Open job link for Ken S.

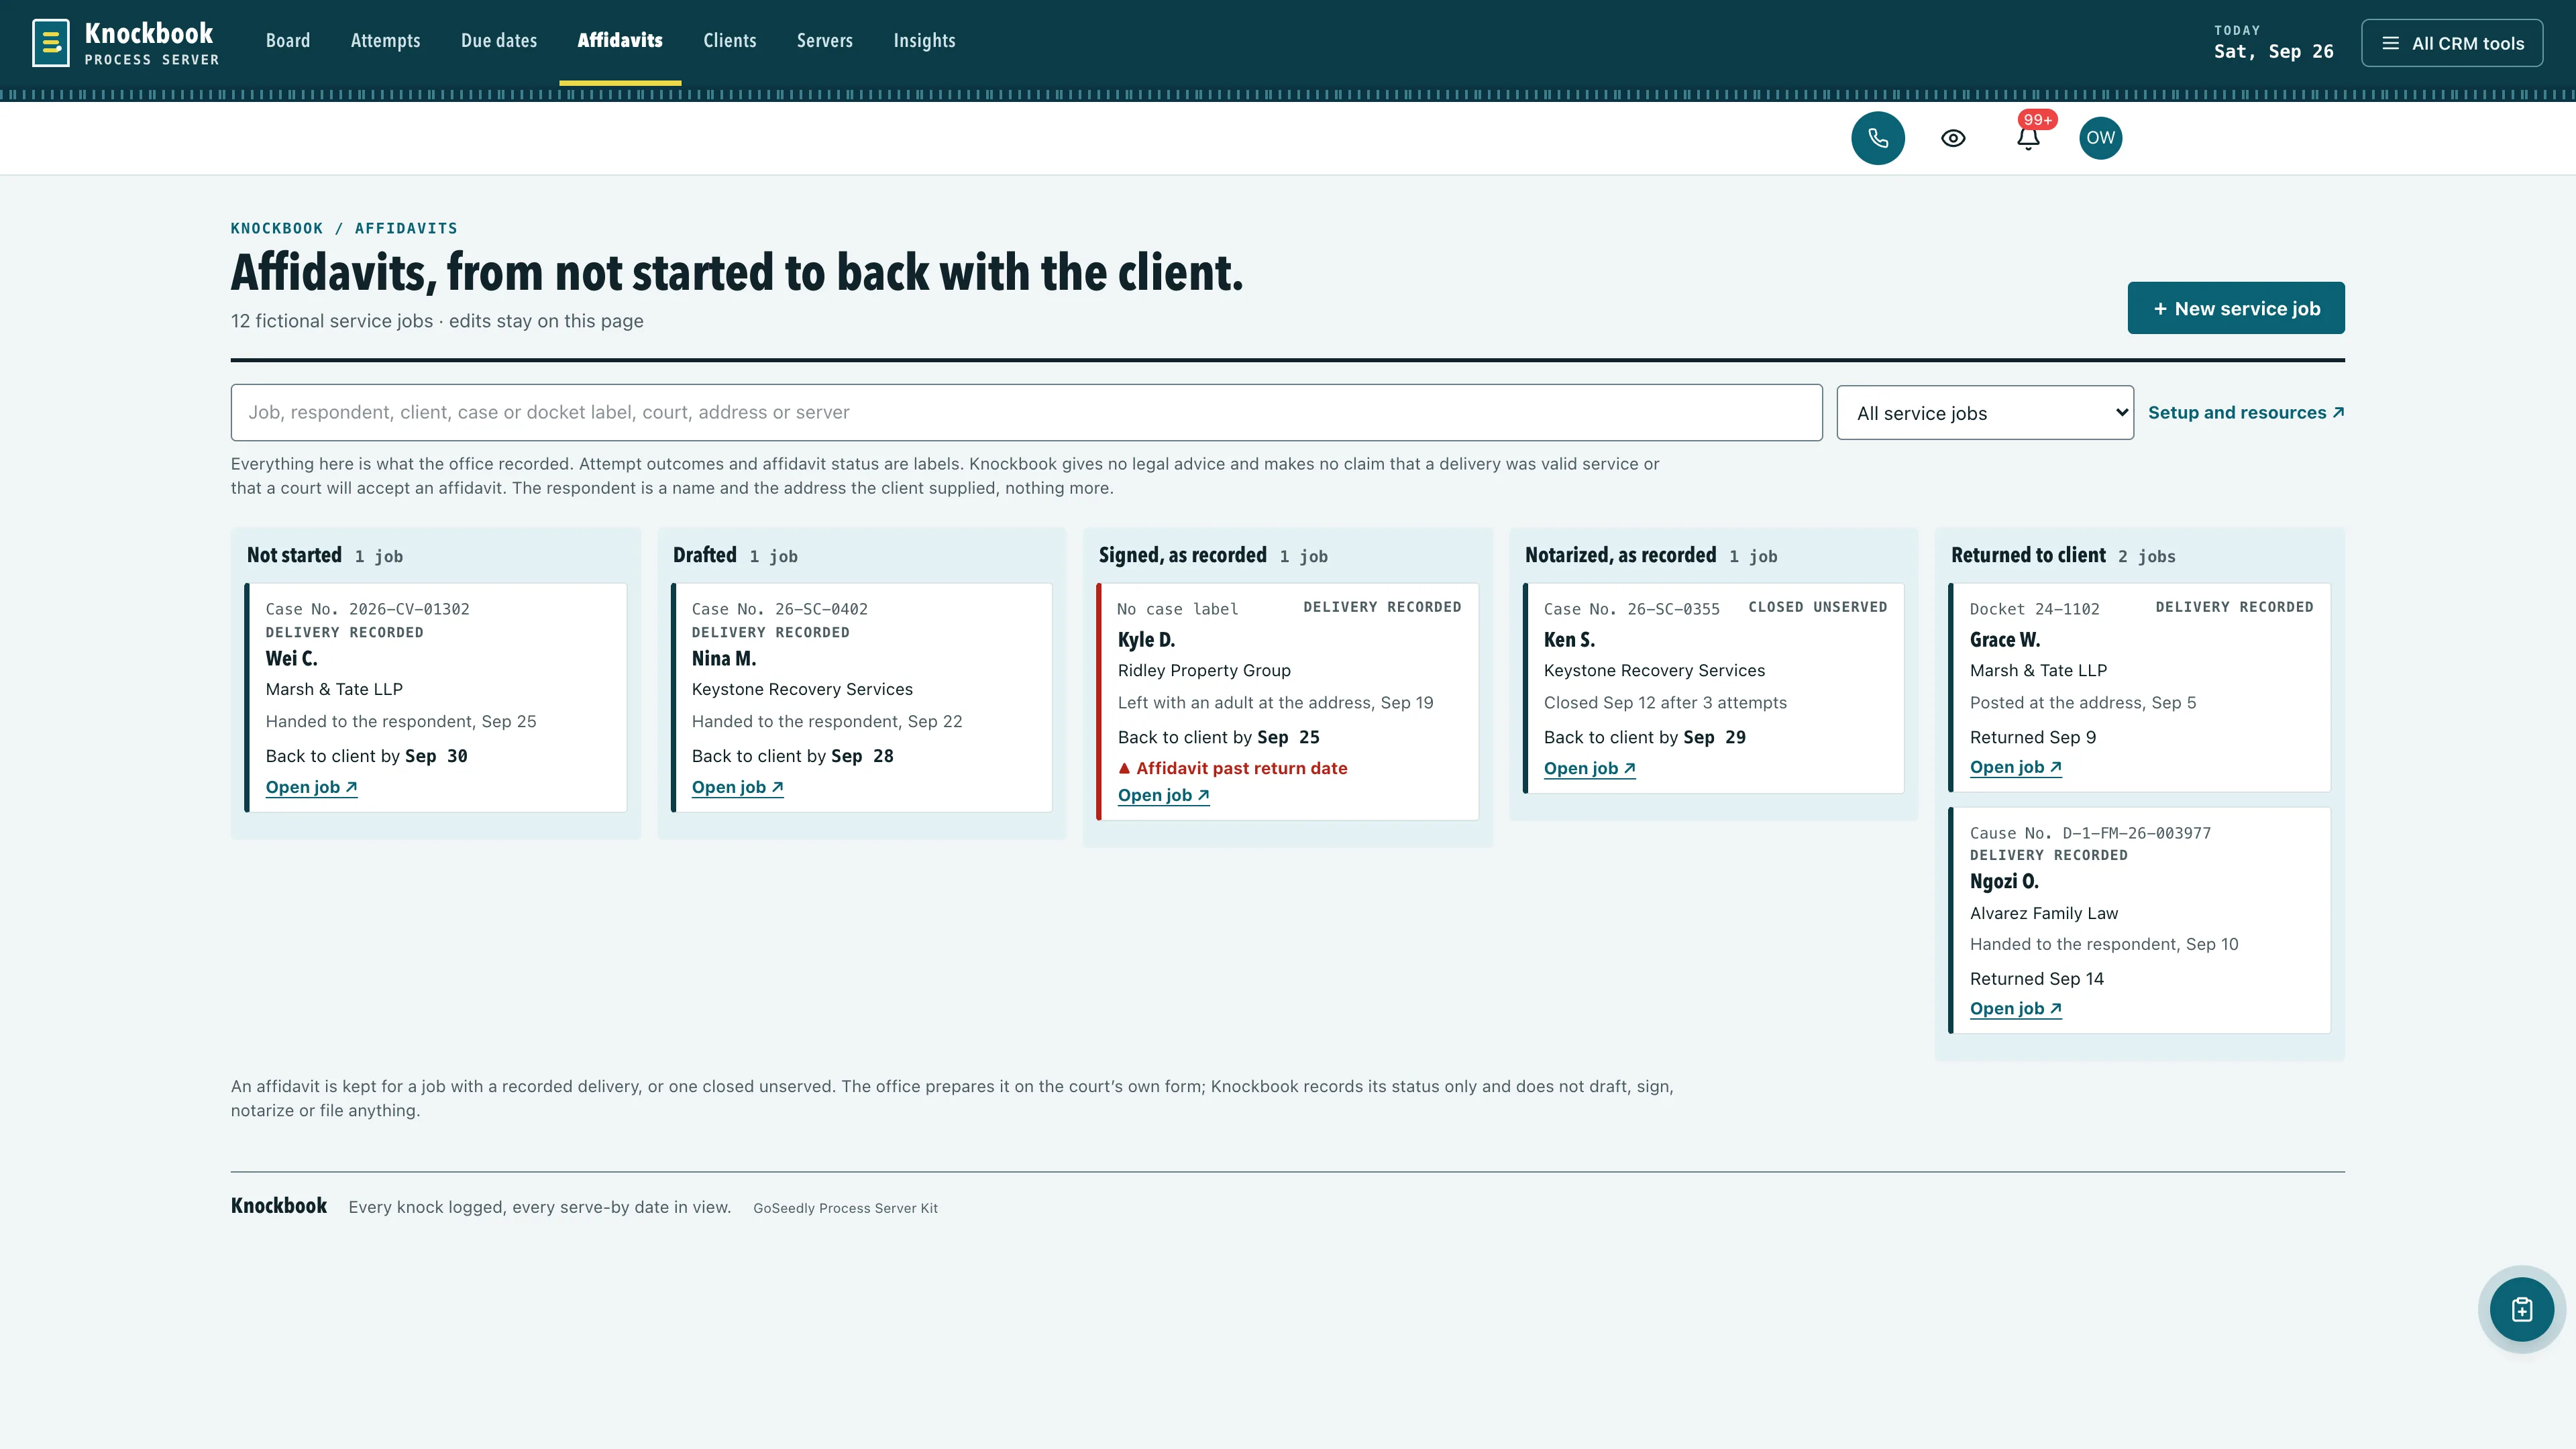(x=1589, y=768)
